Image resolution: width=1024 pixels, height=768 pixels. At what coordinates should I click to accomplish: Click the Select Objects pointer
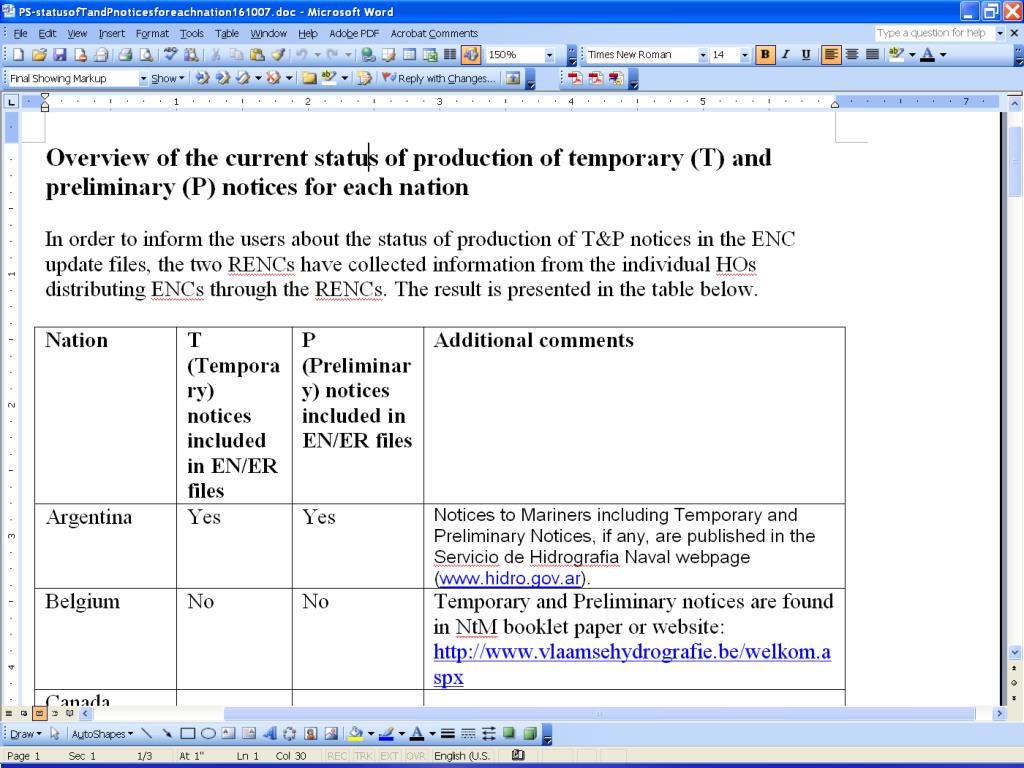[x=55, y=734]
